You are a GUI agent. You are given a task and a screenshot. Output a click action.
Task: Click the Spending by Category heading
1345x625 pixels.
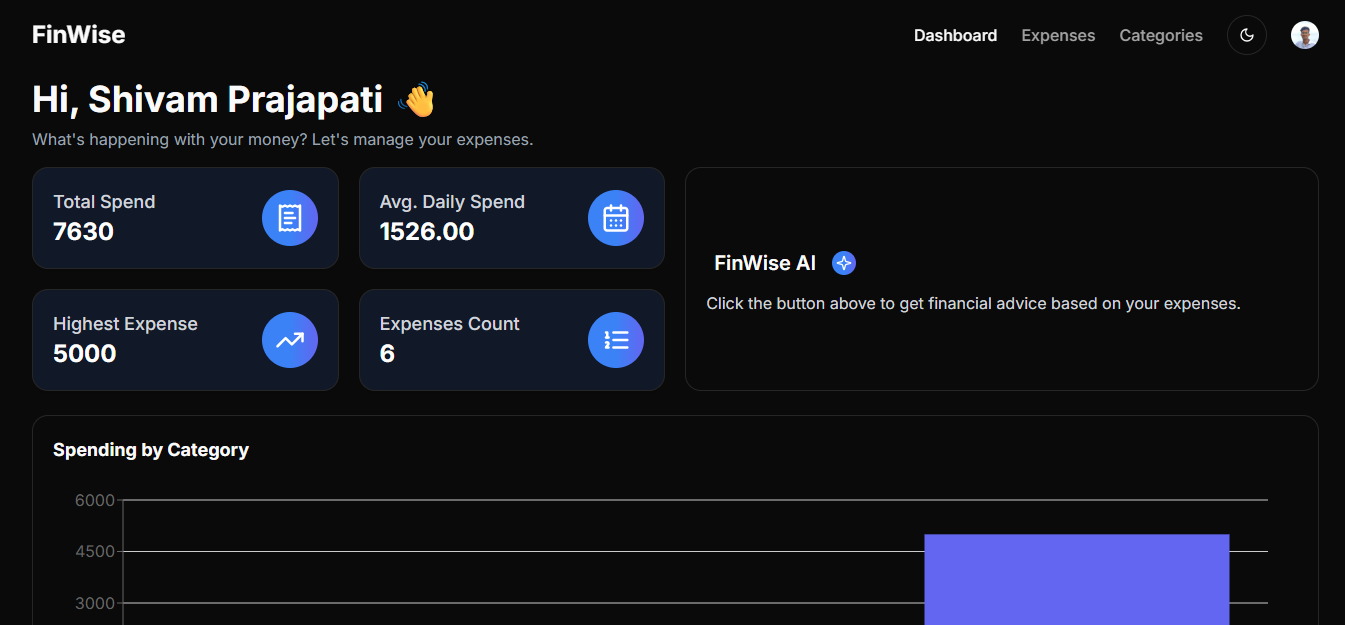(x=151, y=450)
